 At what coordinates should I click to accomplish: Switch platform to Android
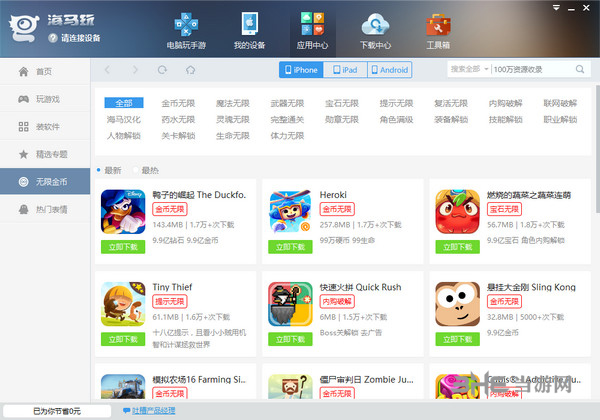pos(390,70)
